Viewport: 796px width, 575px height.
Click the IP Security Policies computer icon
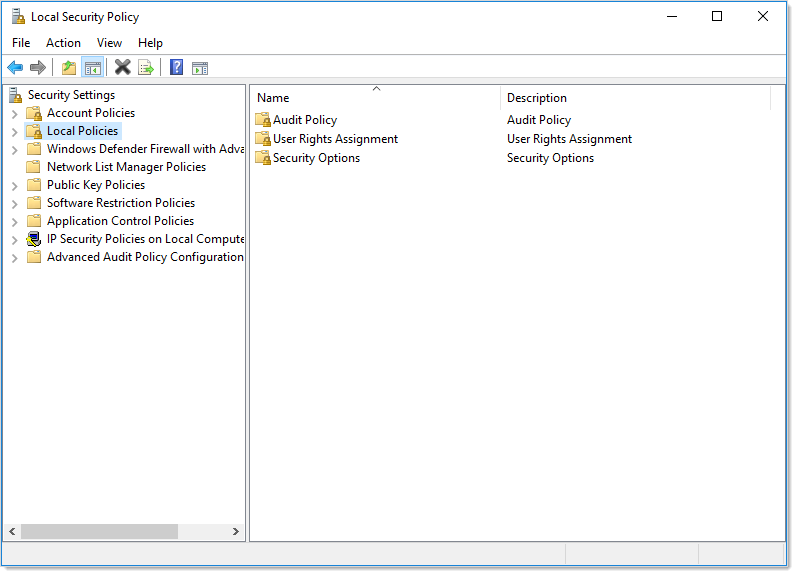click(x=34, y=239)
